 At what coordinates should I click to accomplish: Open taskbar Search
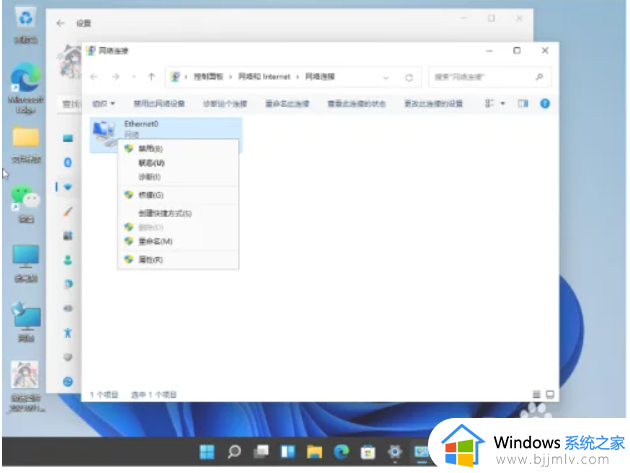[x=234, y=452]
